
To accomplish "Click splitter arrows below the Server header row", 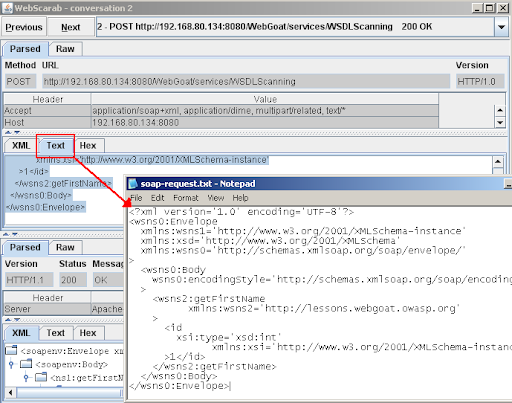I will tap(13, 319).
